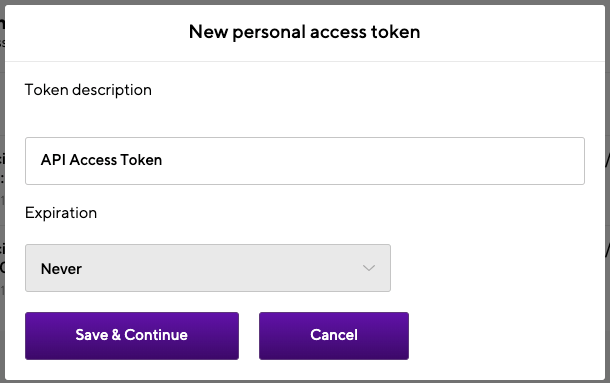Click the 'New personal access token' dialog title
This screenshot has height=383, width=610.
305,32
